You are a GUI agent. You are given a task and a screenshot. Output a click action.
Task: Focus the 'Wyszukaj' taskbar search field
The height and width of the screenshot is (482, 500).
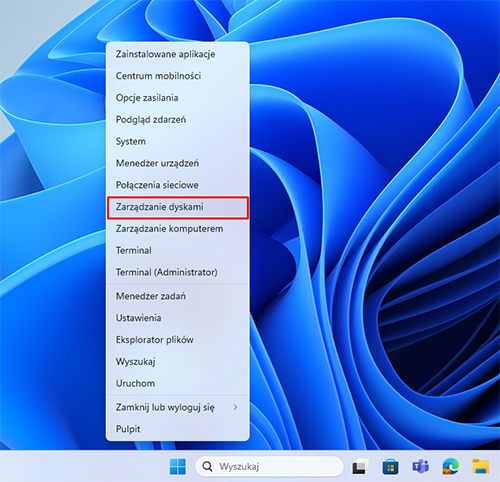[269, 466]
